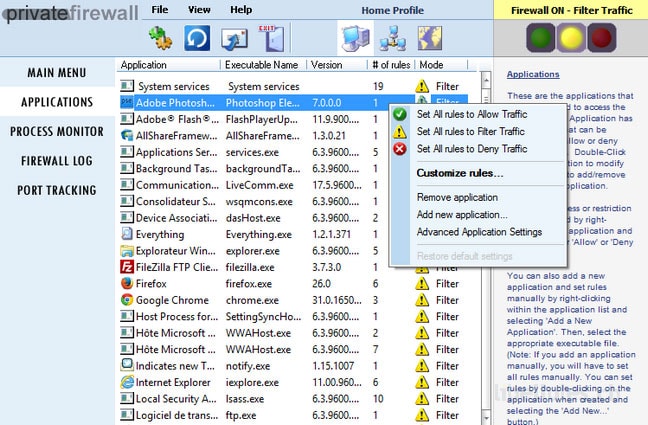
Task: Select the Logiciel de trans... row
Action: click(x=294, y=415)
